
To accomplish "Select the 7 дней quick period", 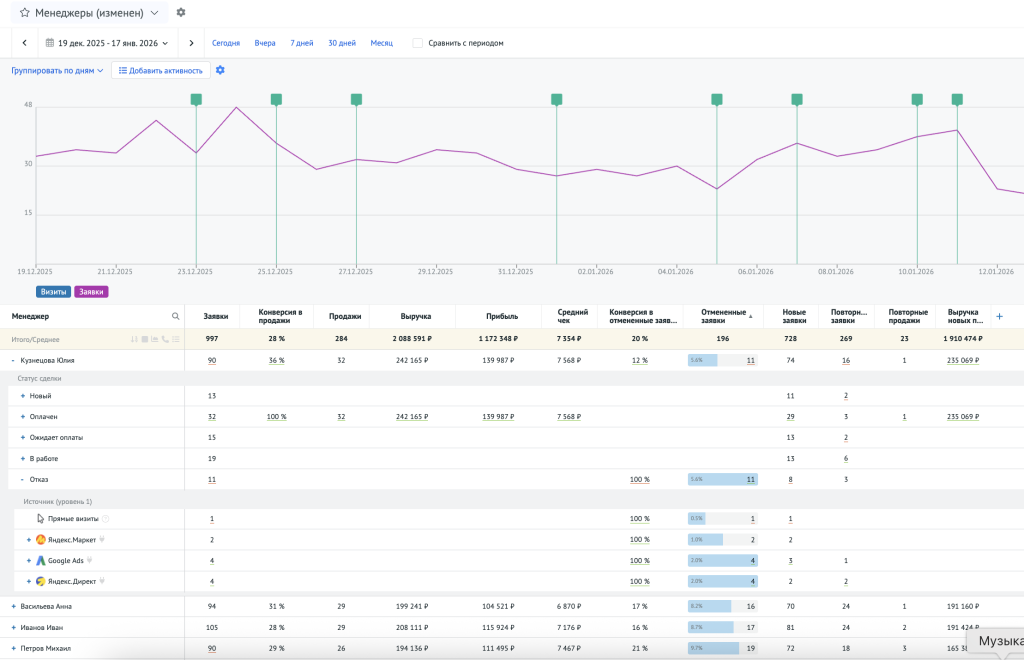I will (x=301, y=43).
